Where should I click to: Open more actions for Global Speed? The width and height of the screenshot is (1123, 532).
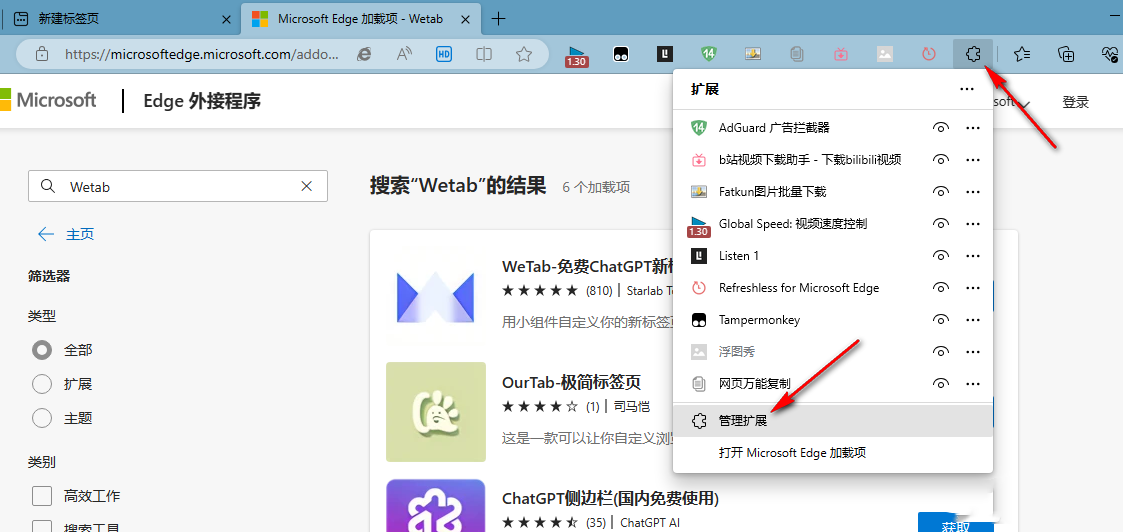[x=973, y=223]
